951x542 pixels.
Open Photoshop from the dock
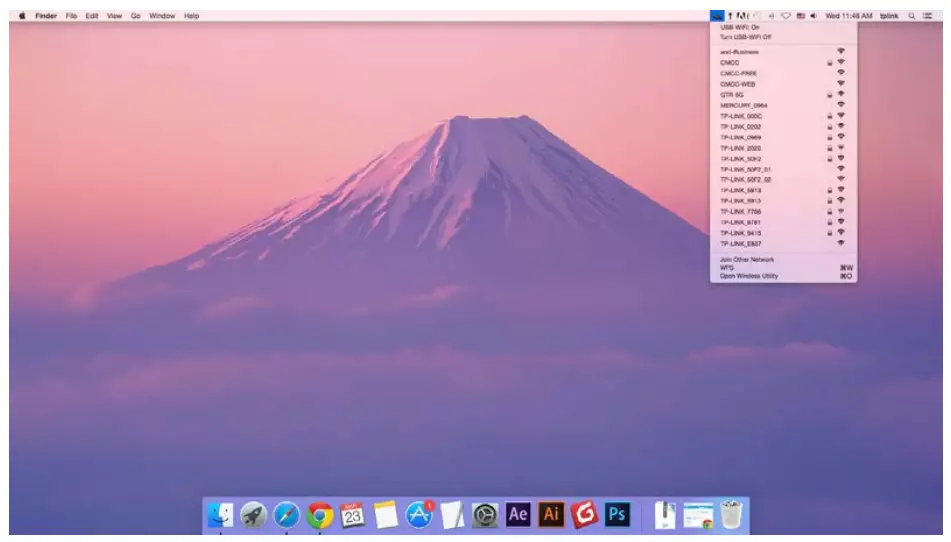pyautogui.click(x=617, y=514)
